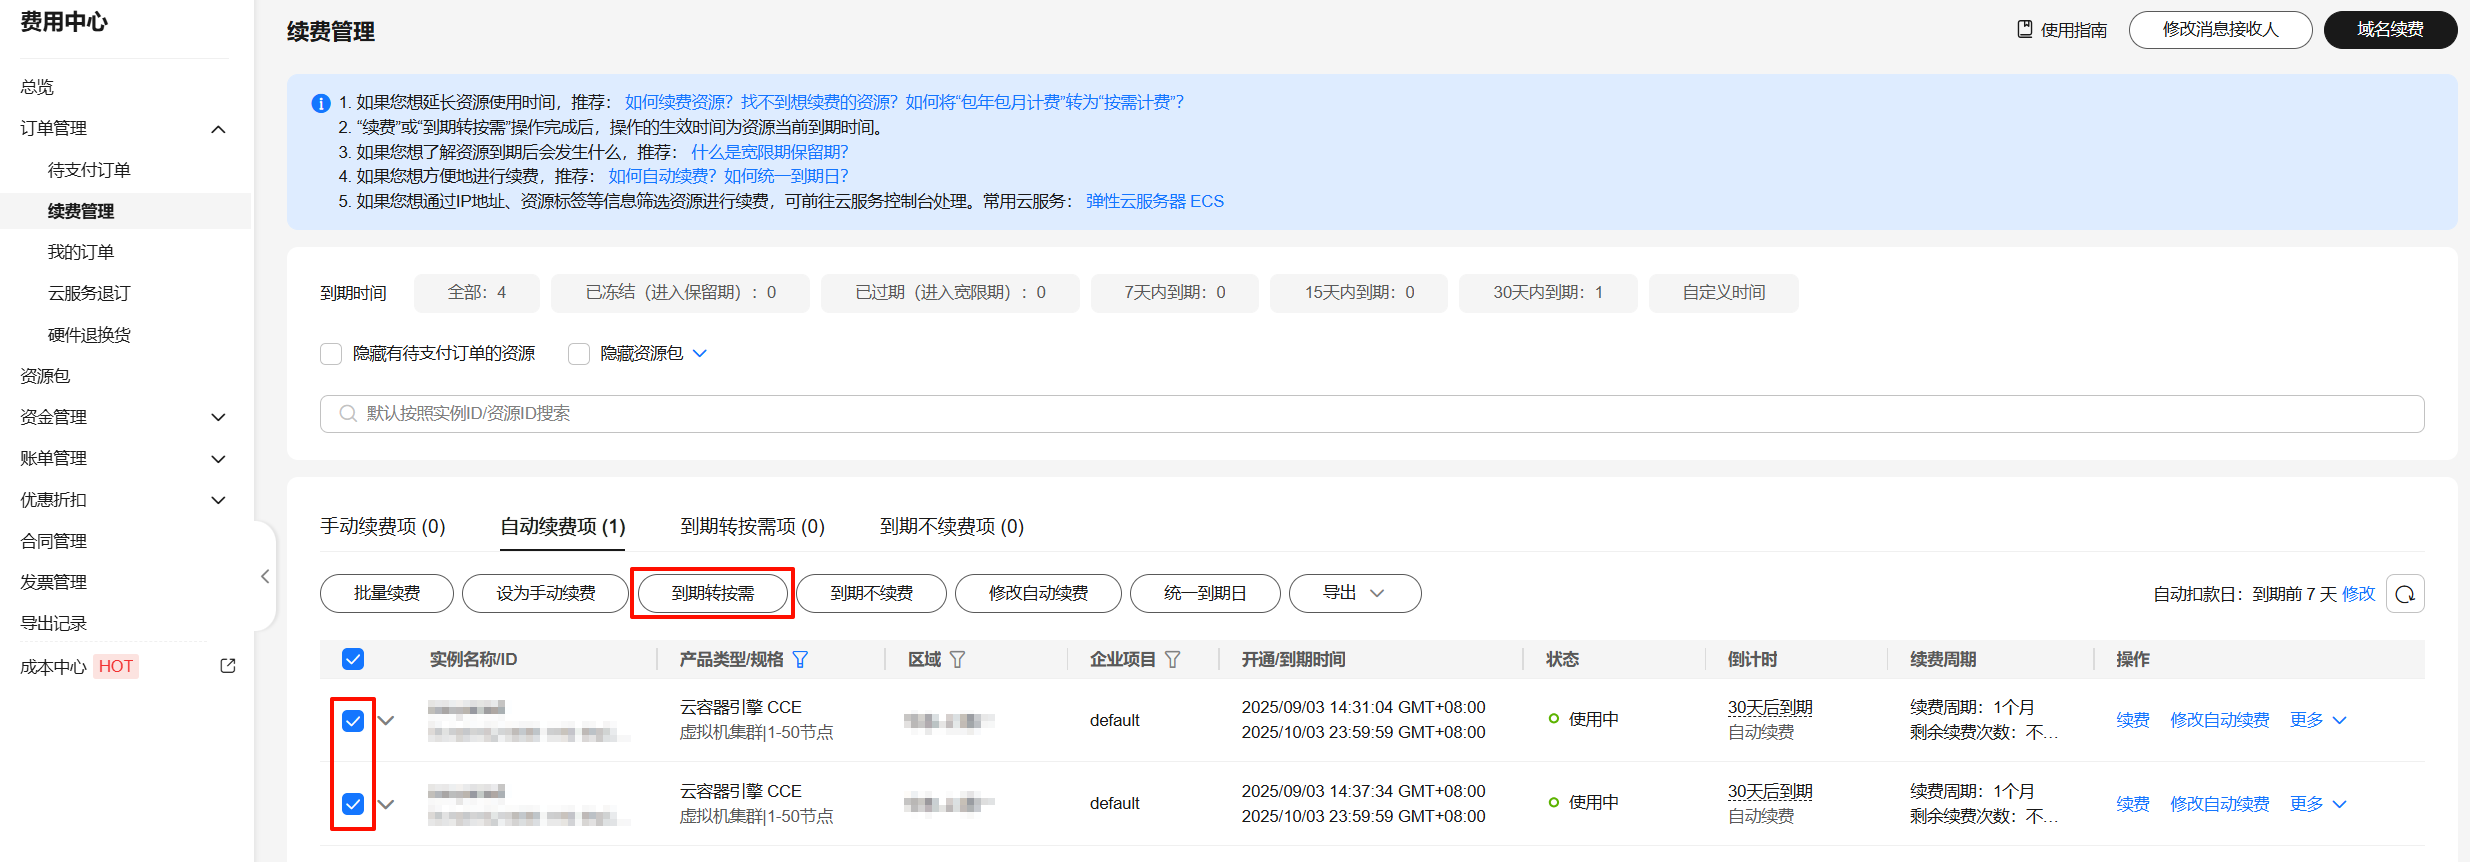Click the 到期转按需 button

coord(712,593)
